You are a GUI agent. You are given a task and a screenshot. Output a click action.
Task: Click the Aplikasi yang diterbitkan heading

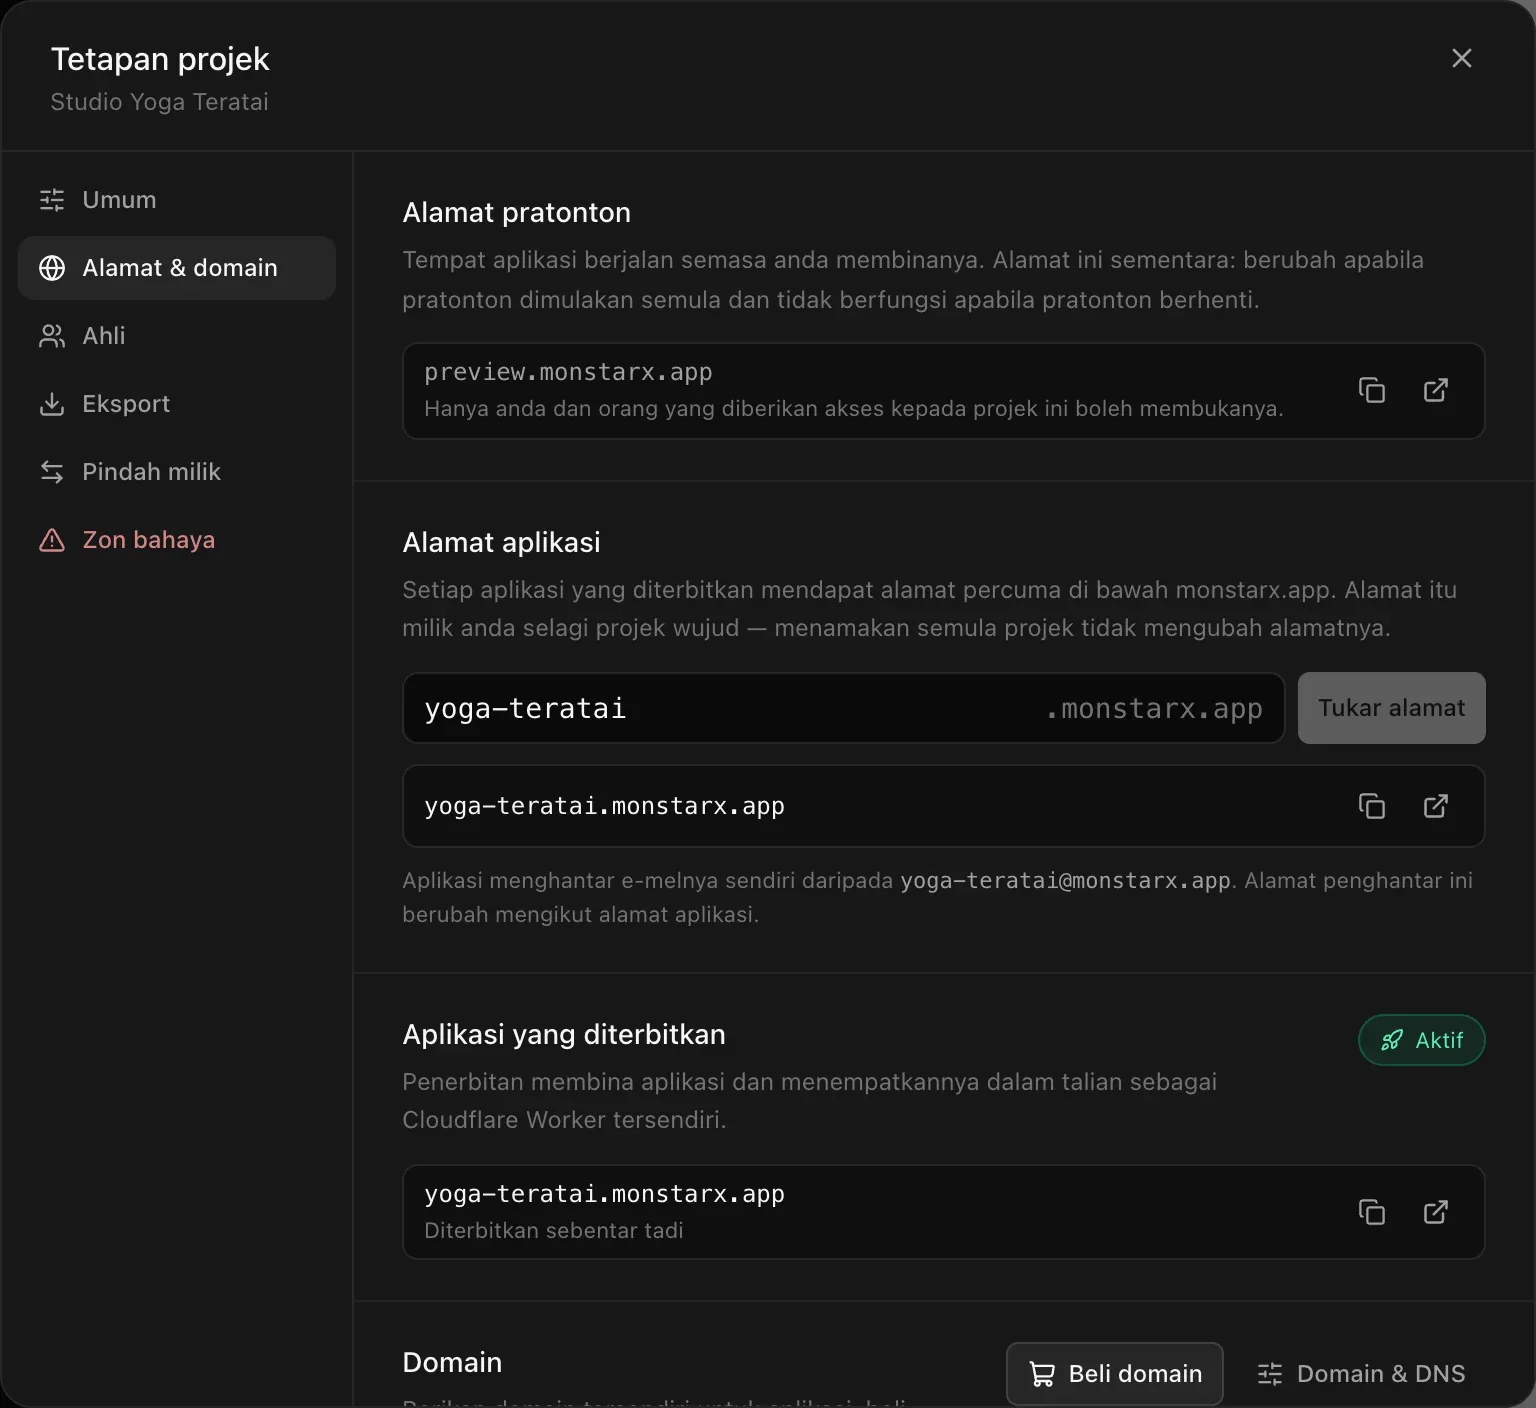564,1034
